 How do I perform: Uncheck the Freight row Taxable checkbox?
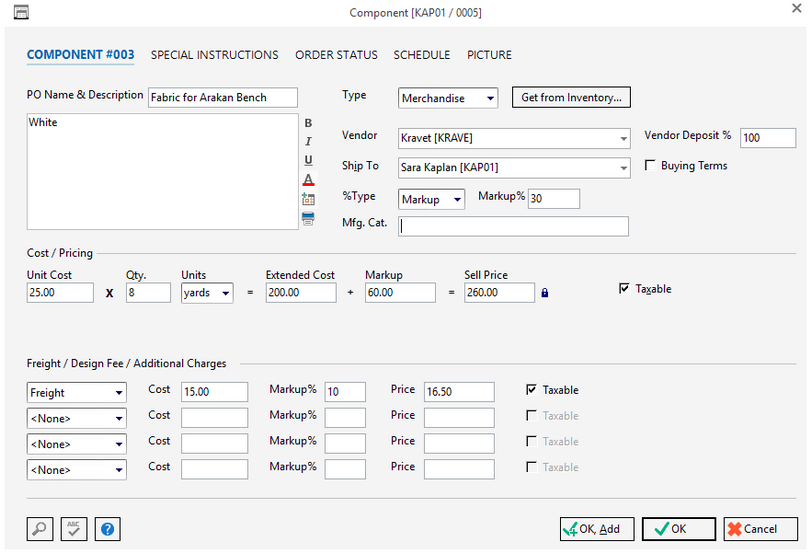point(531,389)
